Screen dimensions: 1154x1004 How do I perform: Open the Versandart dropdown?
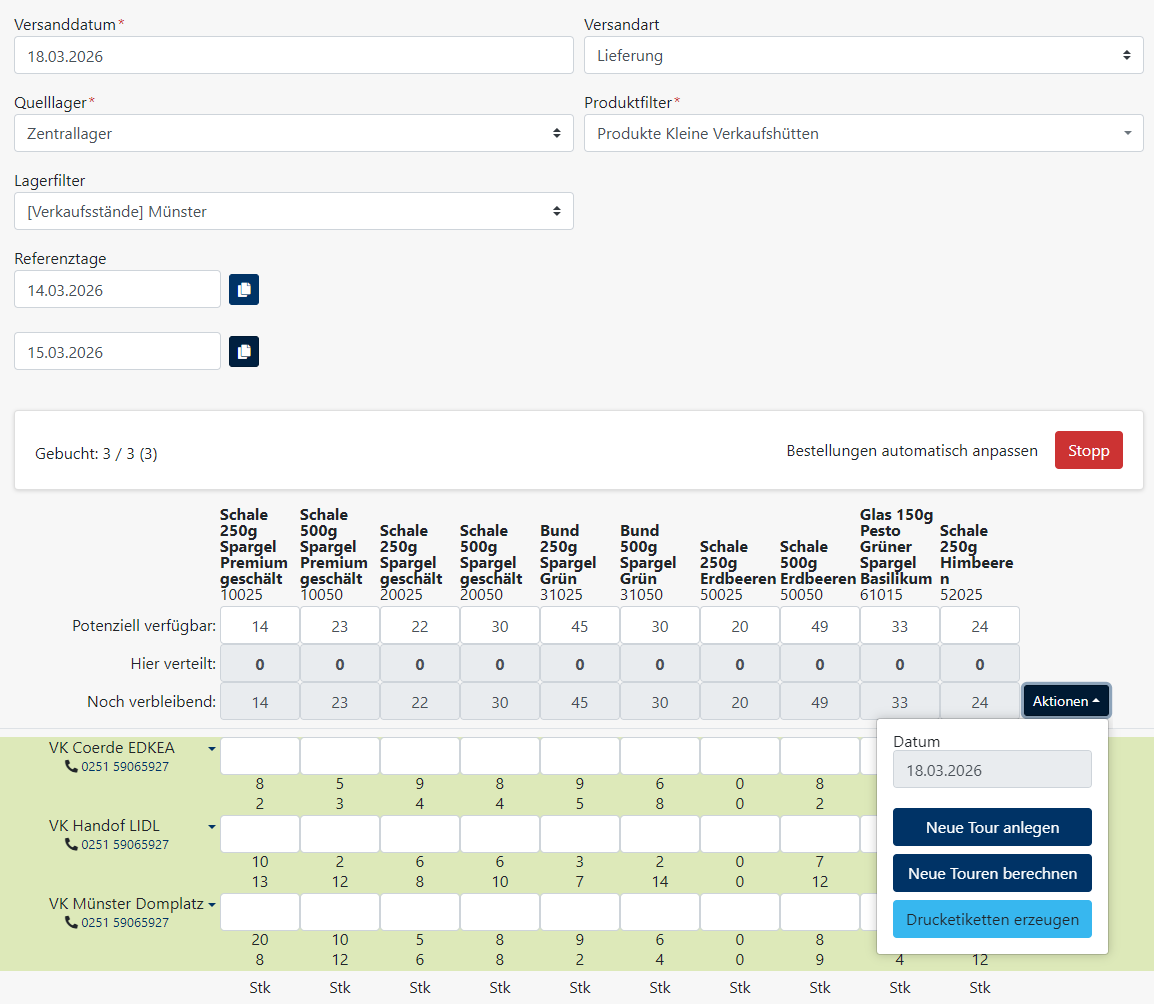click(863, 56)
